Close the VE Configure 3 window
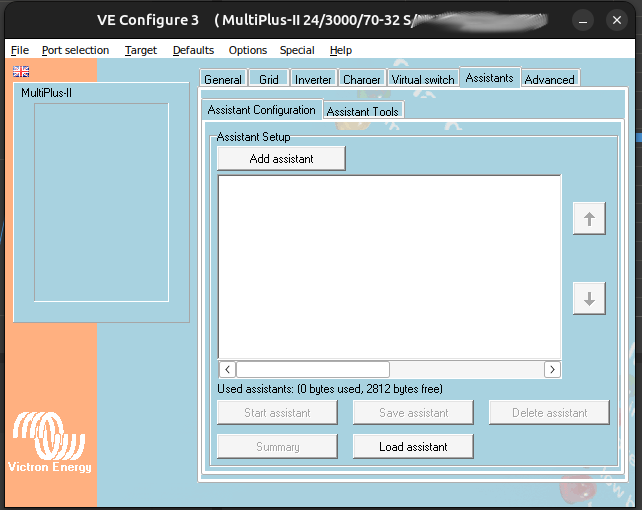 617,20
